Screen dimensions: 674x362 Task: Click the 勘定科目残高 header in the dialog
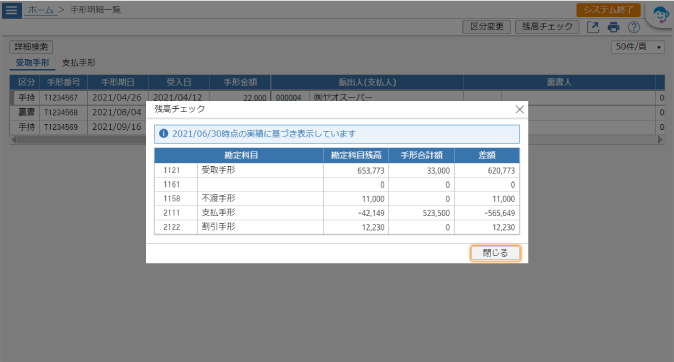point(356,155)
